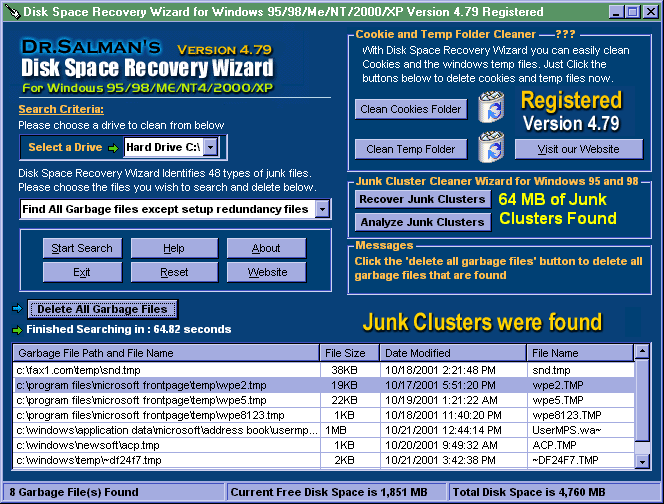Sort by File Name column header
Screen dimensions: 664x504
pyautogui.click(x=580, y=353)
